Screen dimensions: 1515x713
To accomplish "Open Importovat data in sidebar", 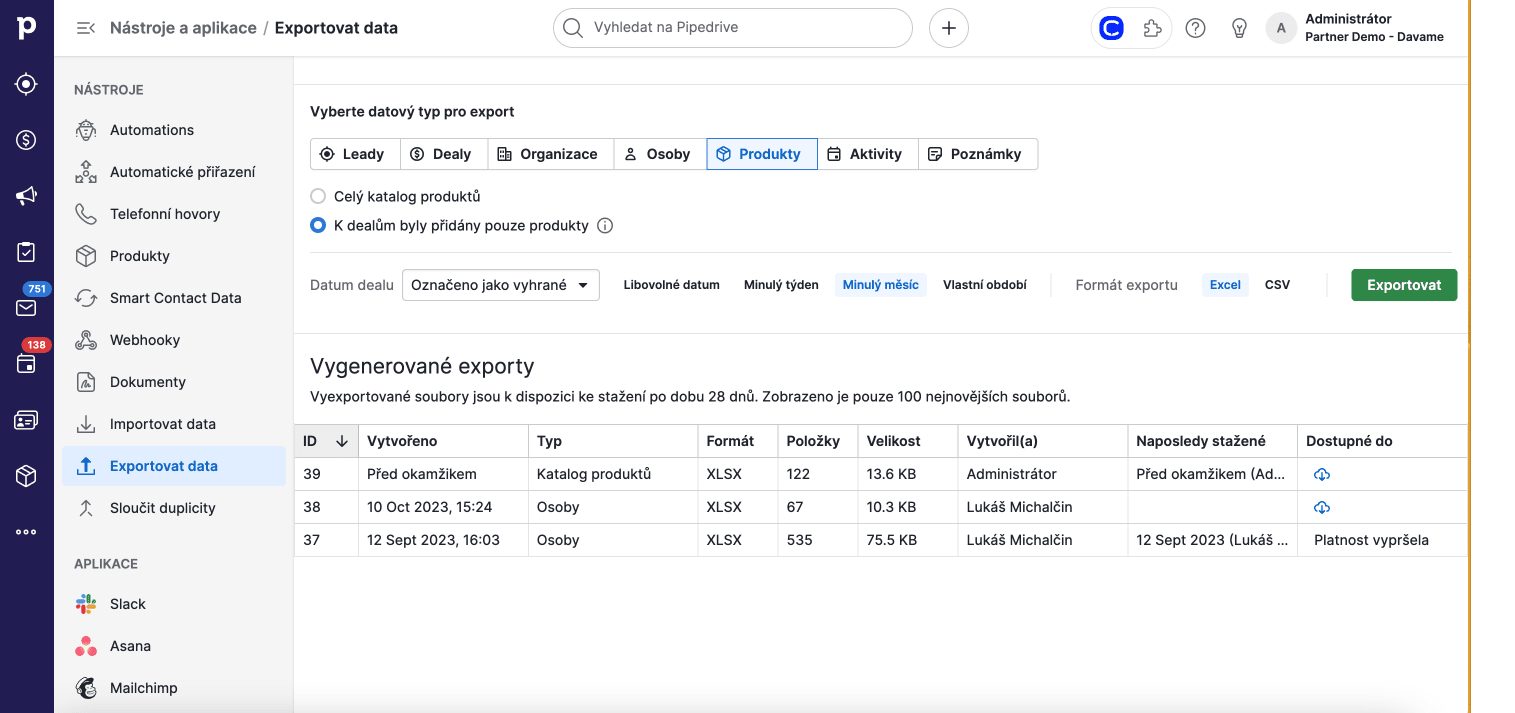I will (162, 424).
